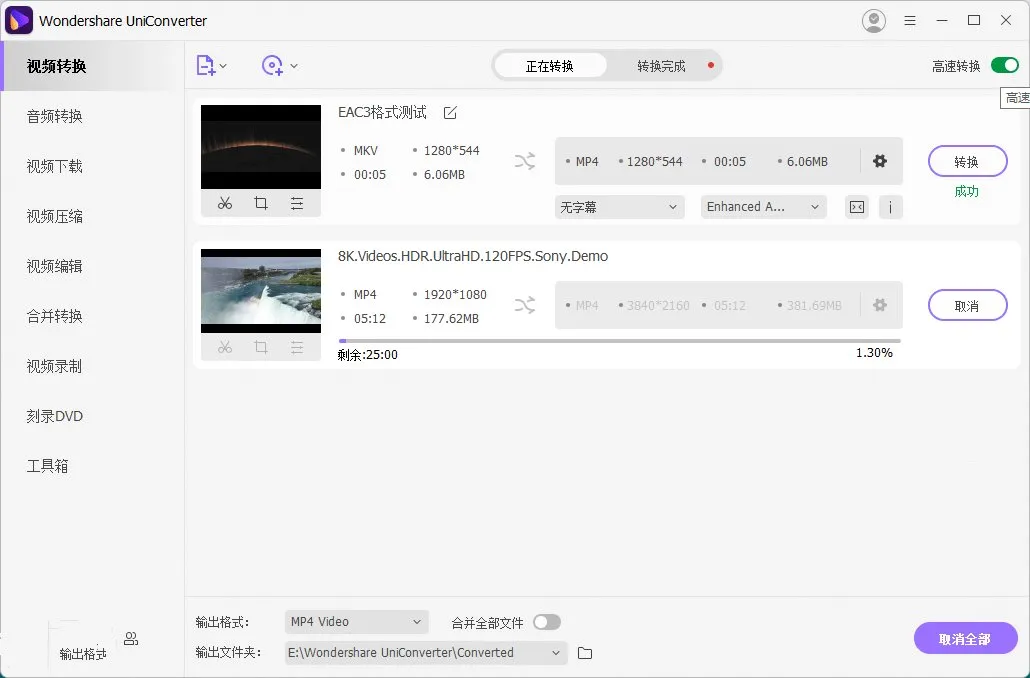Open effect adjustments icon under EAC3 thumbnail
The image size is (1030, 678).
297,203
